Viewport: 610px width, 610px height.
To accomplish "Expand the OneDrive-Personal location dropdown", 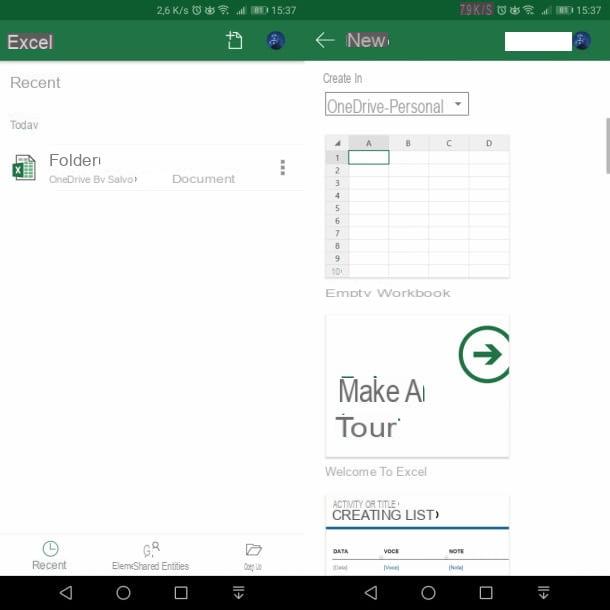I will pyautogui.click(x=396, y=104).
